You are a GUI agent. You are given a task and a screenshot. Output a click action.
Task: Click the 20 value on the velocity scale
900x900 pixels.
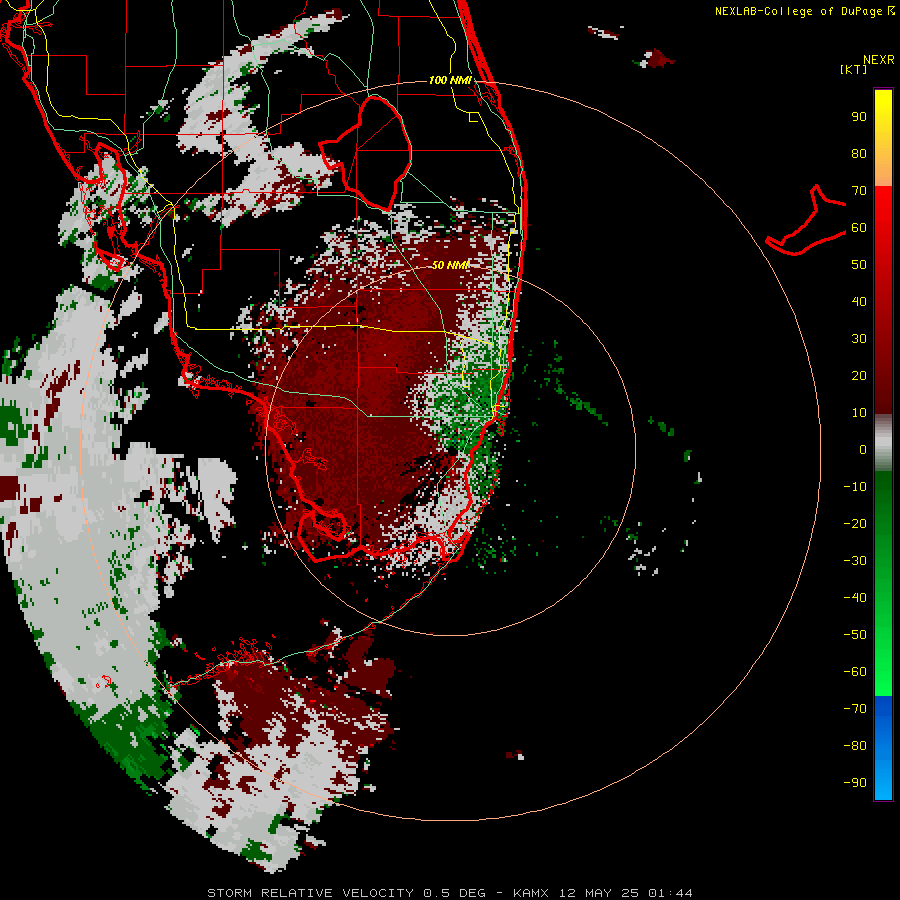859,376
